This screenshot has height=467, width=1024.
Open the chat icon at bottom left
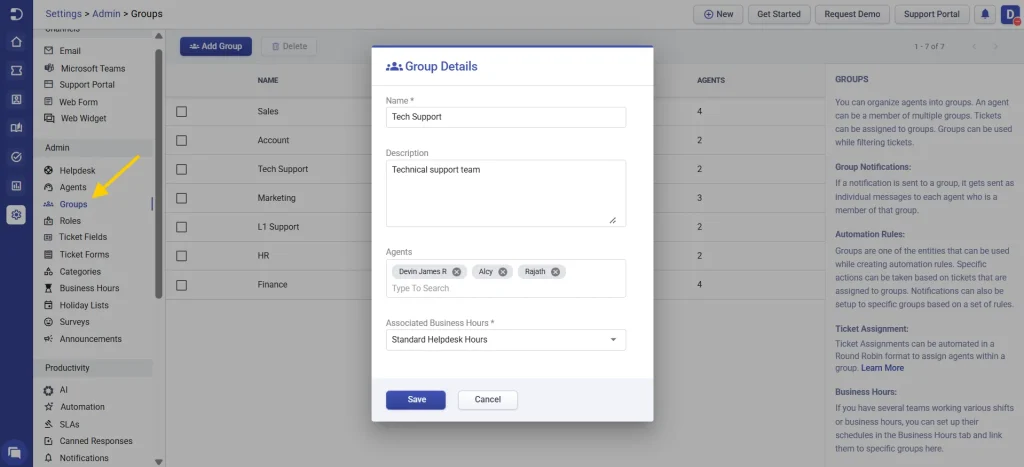point(16,452)
